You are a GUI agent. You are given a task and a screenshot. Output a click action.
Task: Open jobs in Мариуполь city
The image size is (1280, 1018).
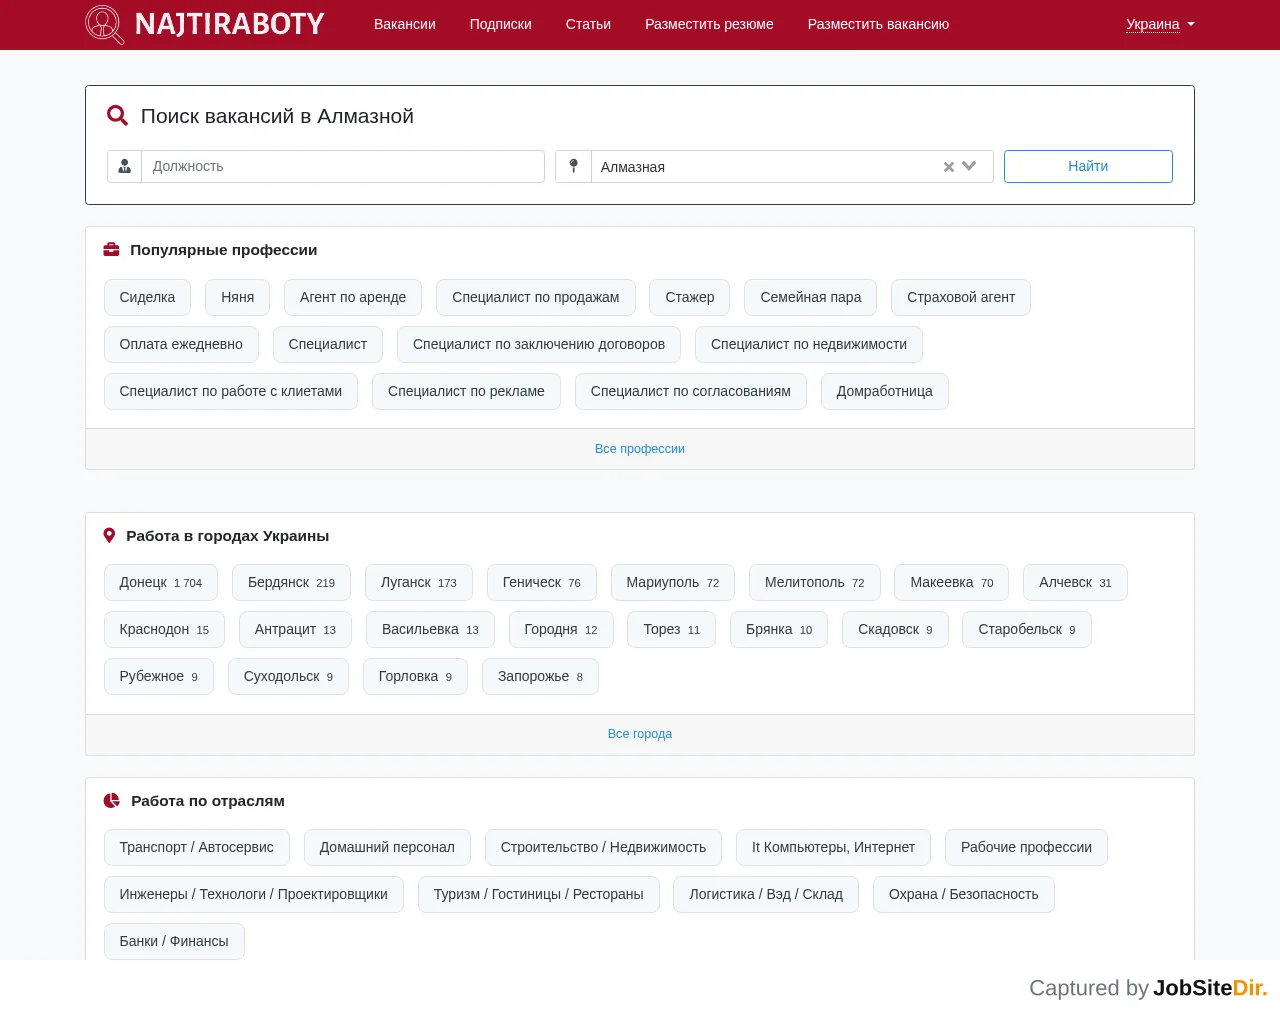click(x=673, y=582)
